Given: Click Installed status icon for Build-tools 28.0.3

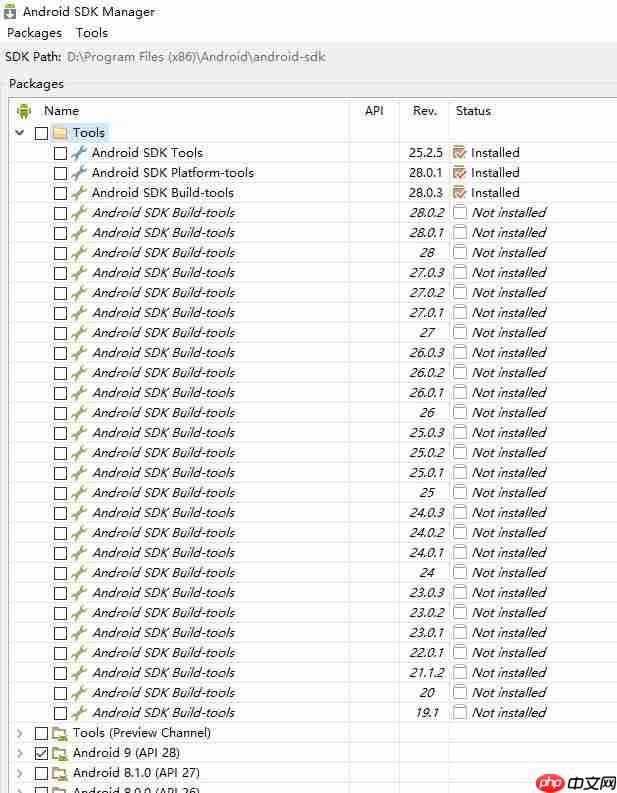Looking at the screenshot, I should tap(459, 192).
